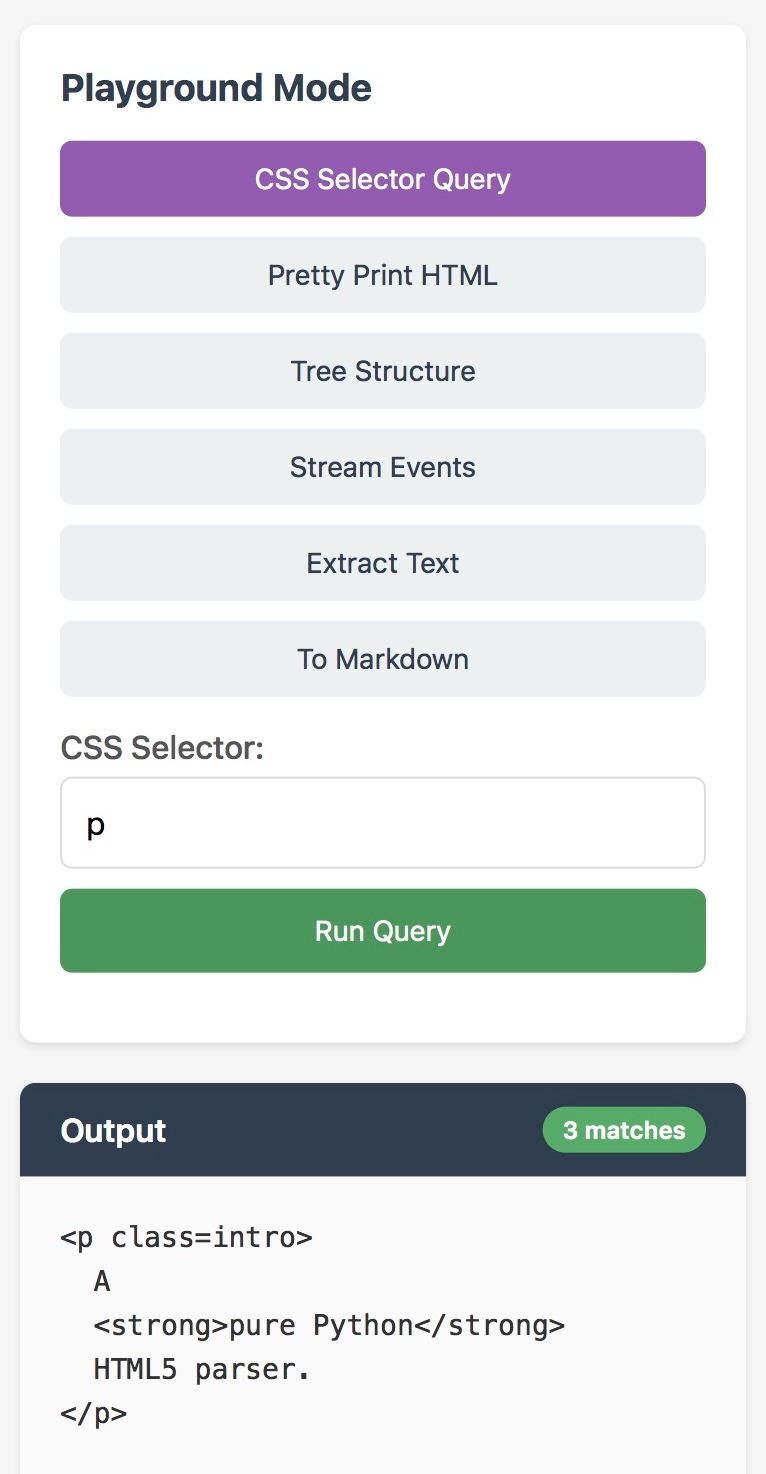766x1474 pixels.
Task: Click the "CSS Selector:" label
Action: (x=164, y=747)
